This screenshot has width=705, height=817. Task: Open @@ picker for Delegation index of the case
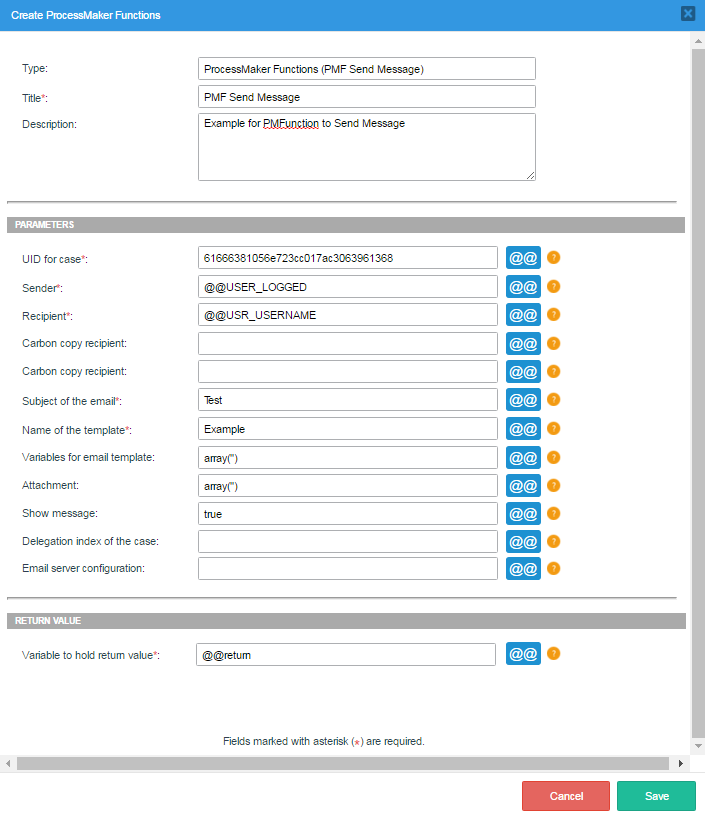click(523, 542)
